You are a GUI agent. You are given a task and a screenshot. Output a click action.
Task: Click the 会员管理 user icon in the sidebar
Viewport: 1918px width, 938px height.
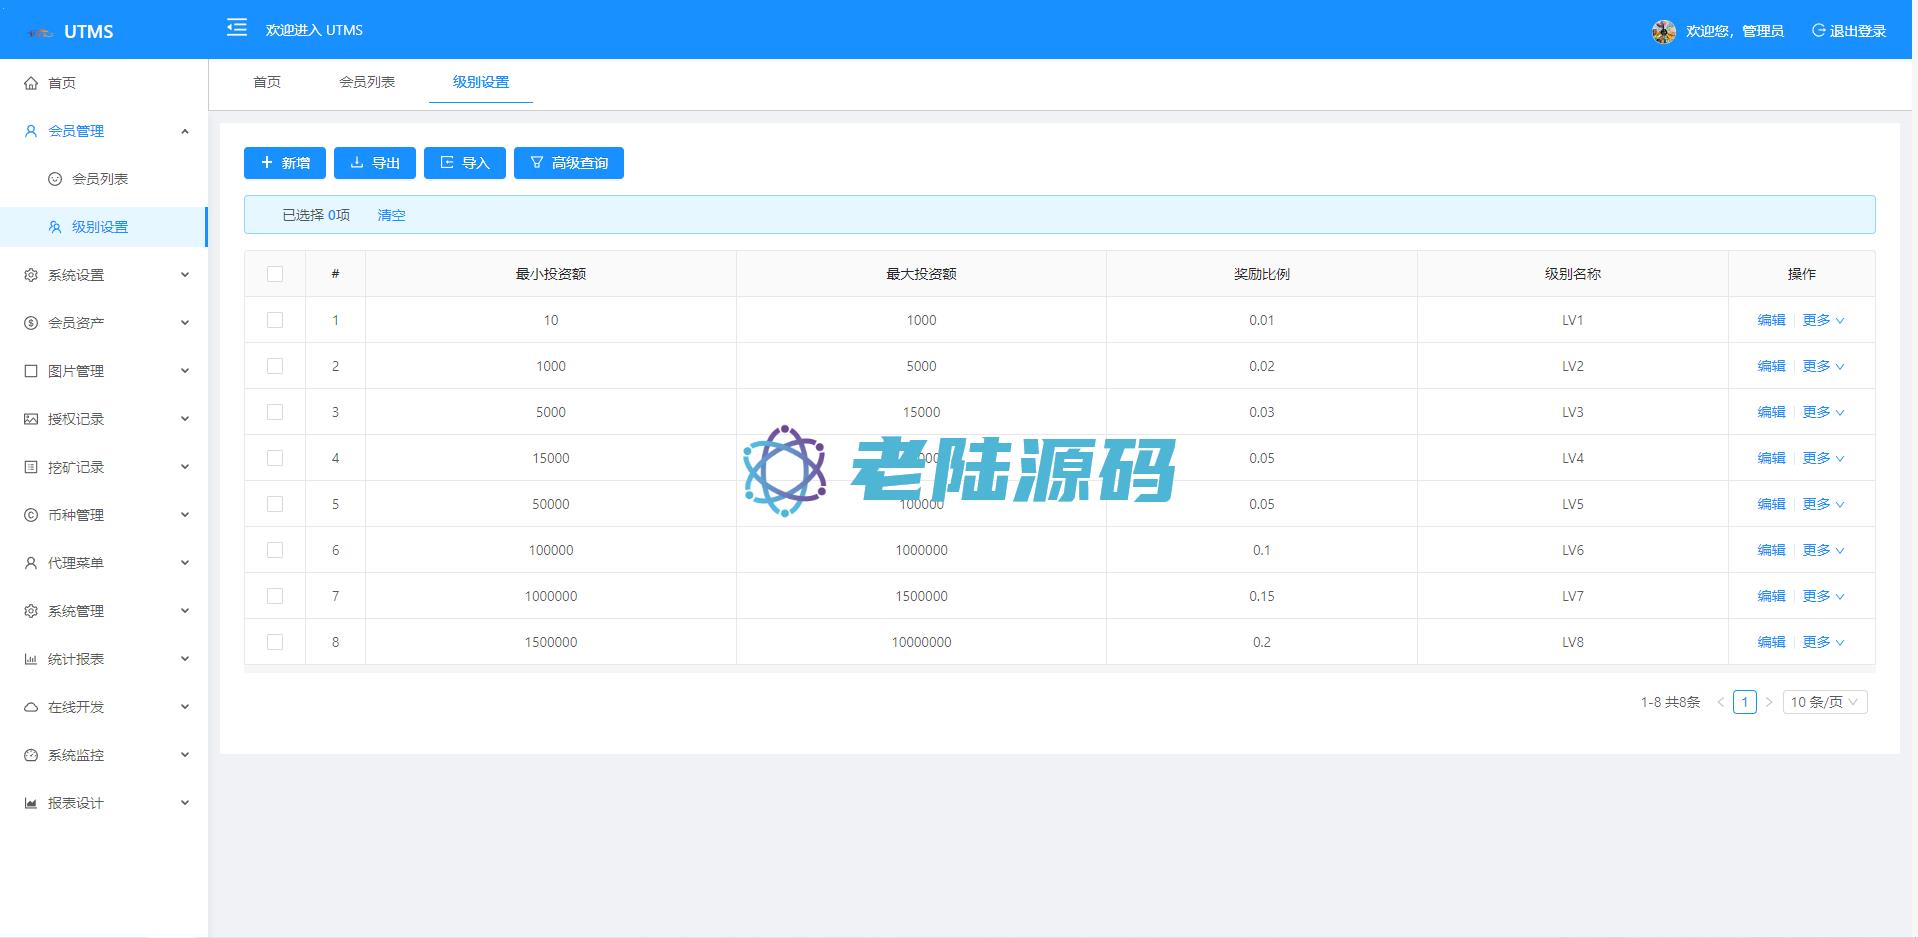tap(31, 131)
